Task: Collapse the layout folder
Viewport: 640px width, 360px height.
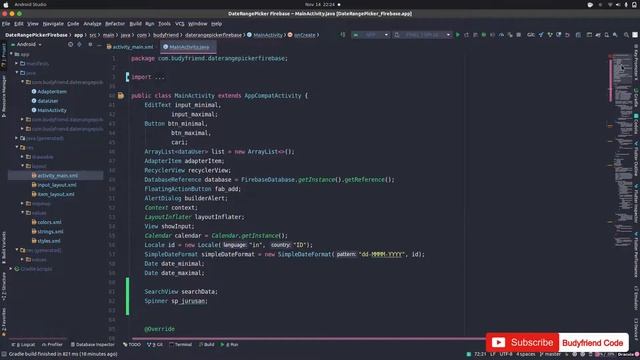Action: [x=22, y=166]
